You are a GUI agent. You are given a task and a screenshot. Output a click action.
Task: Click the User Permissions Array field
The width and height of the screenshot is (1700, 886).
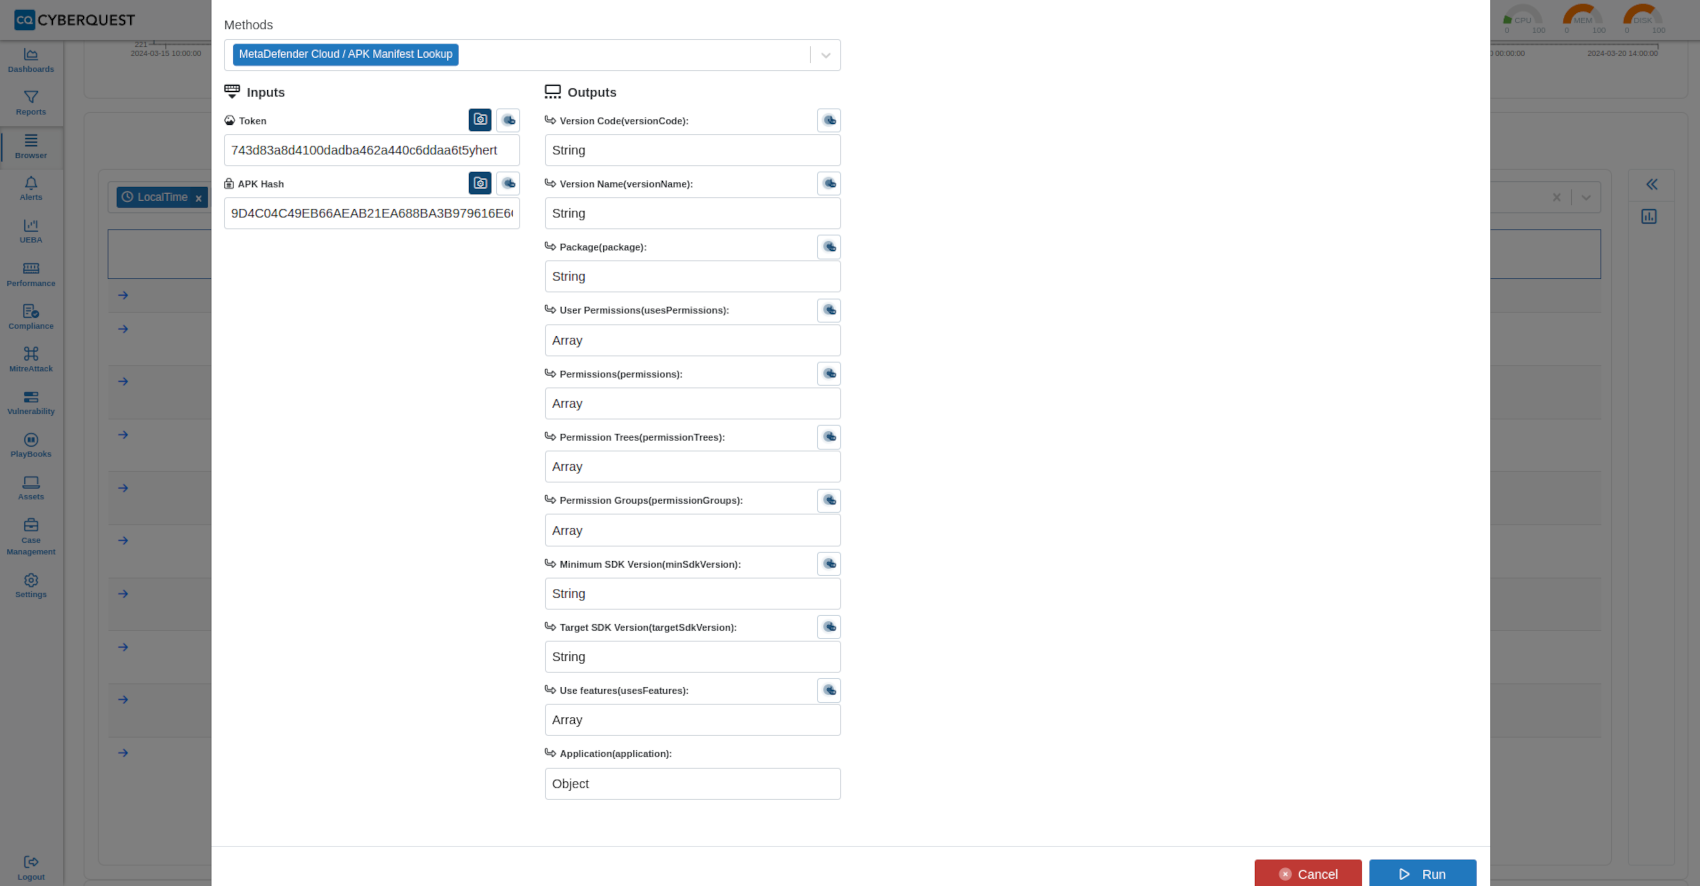(x=693, y=340)
